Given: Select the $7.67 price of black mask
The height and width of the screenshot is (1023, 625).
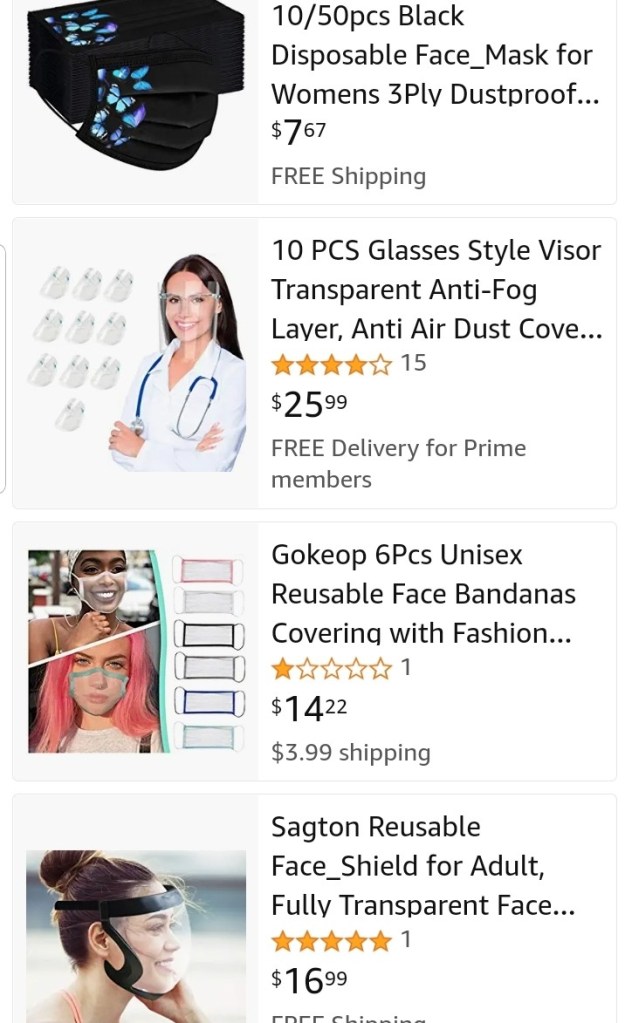Looking at the screenshot, I should pos(298,131).
